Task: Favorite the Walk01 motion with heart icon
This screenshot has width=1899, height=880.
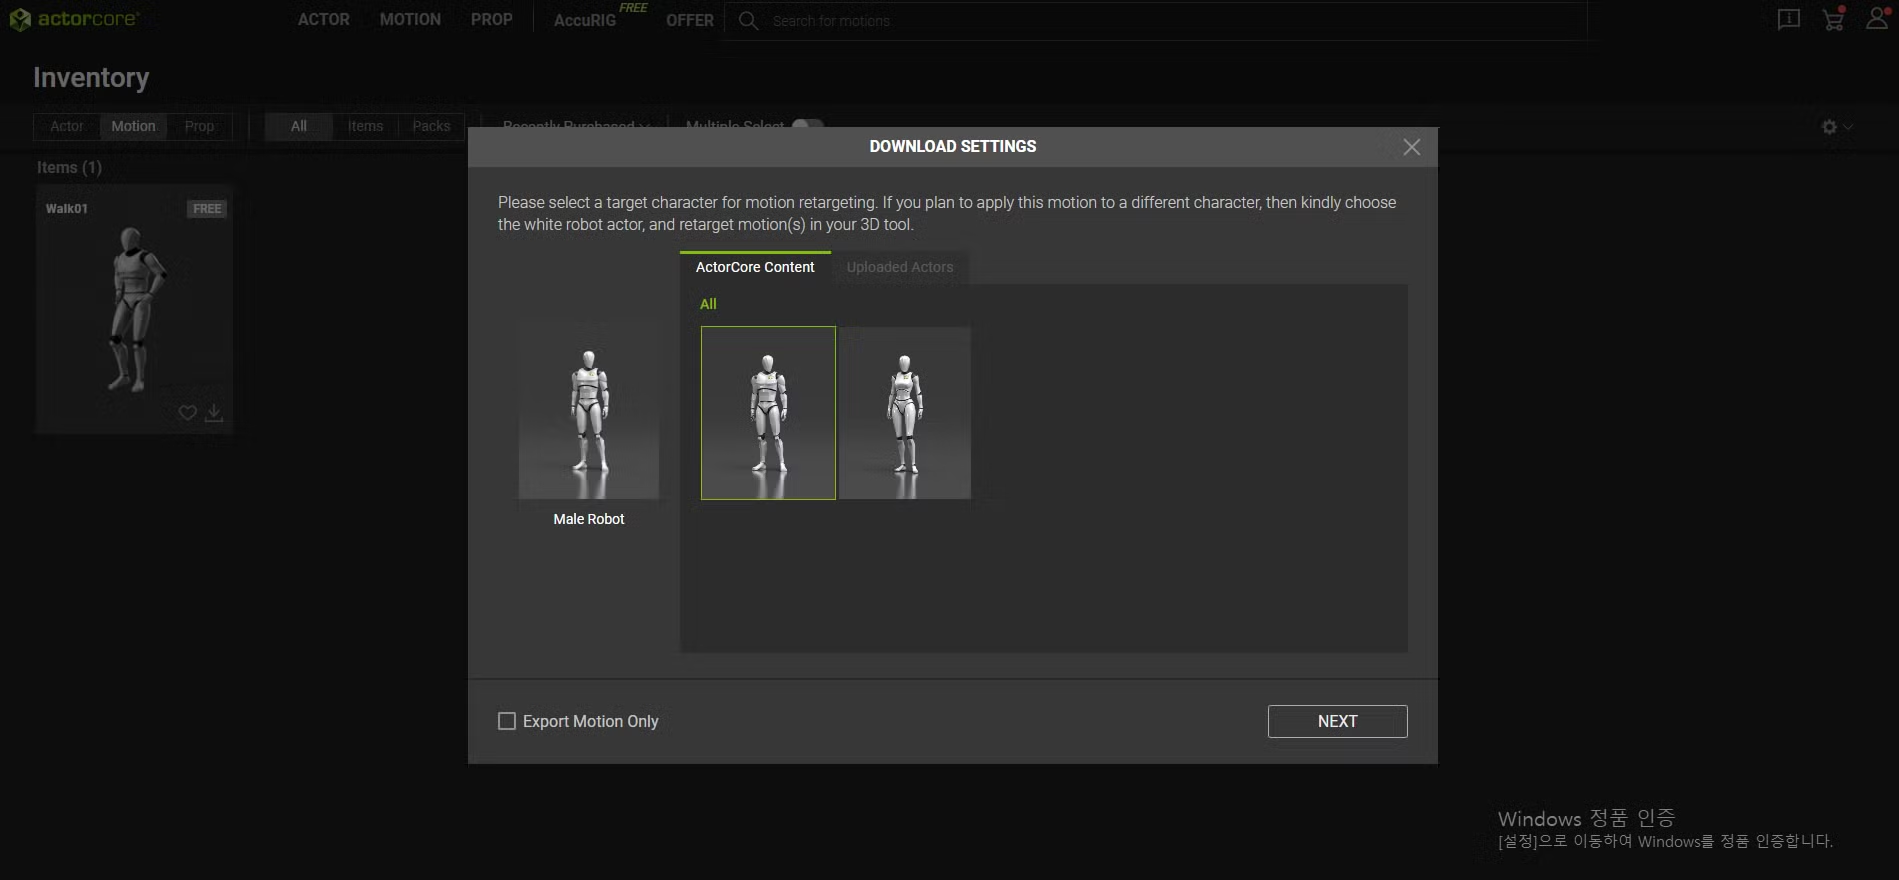Action: [x=187, y=412]
